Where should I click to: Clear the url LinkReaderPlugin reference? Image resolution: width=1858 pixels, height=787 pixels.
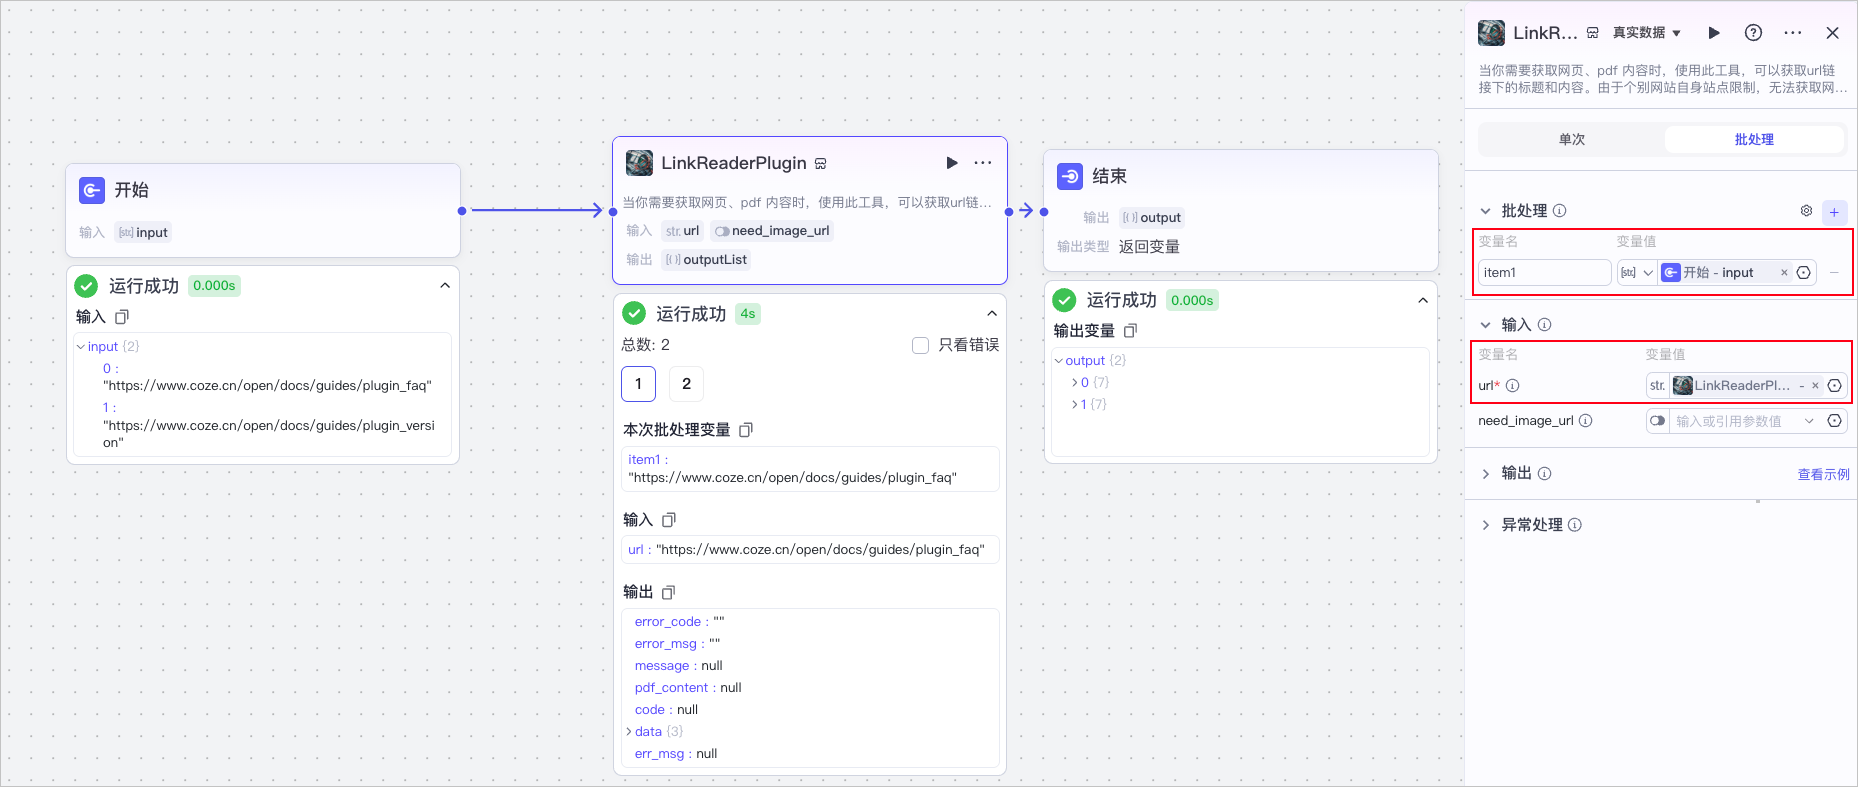[1815, 385]
